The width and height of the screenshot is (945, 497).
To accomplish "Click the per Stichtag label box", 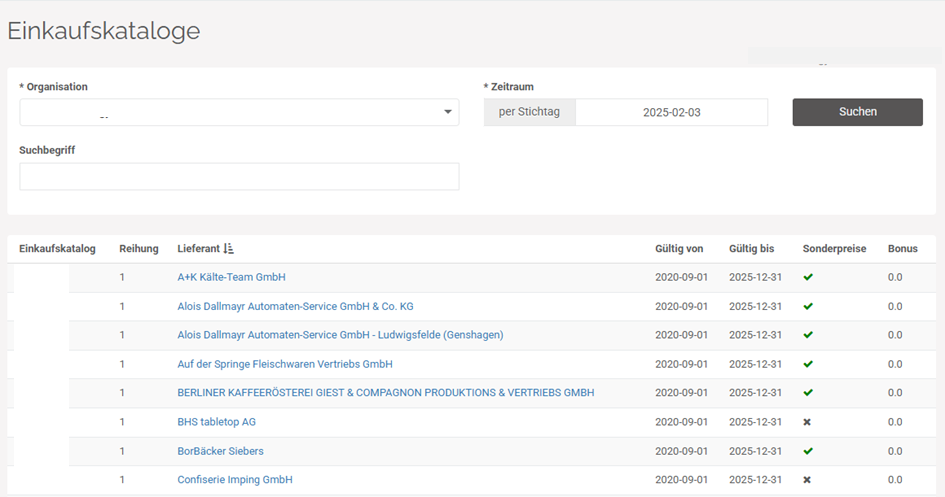I will coord(529,112).
